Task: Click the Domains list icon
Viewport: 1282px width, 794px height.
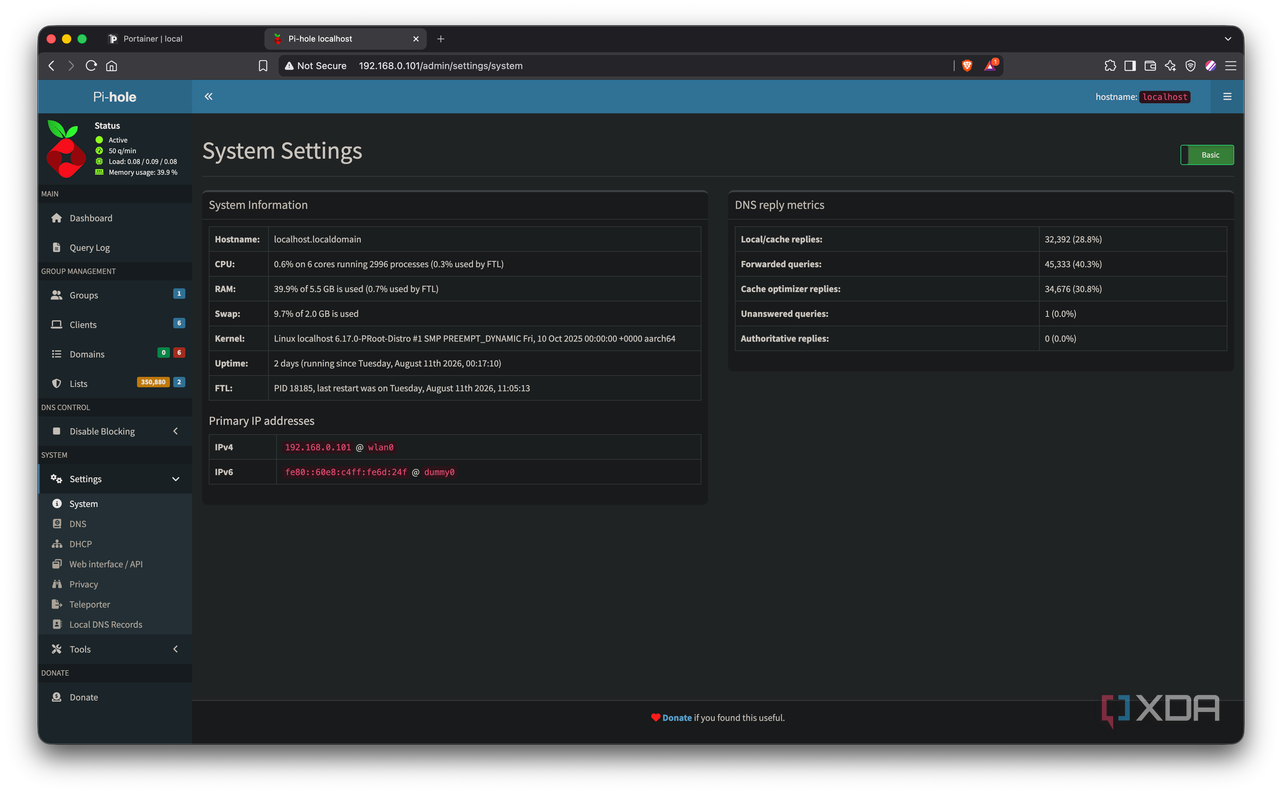Action: (x=56, y=354)
